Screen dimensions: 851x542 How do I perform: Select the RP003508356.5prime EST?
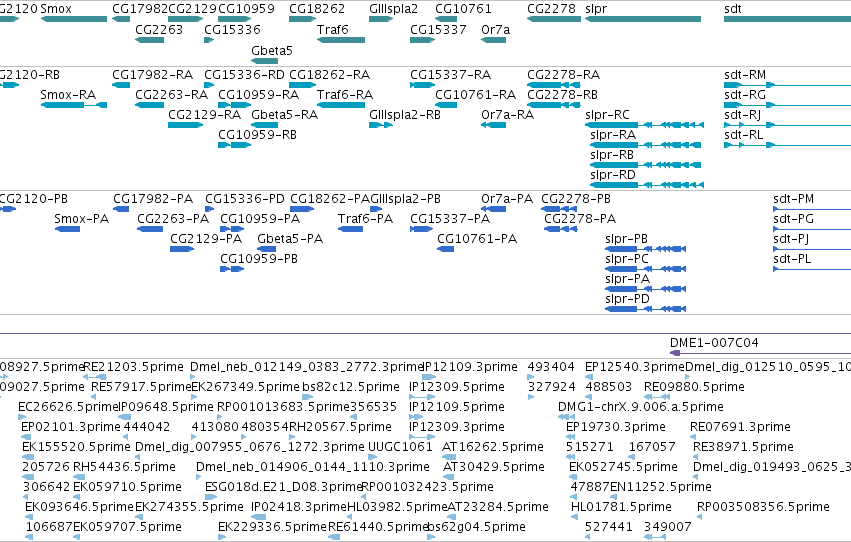coord(701,518)
